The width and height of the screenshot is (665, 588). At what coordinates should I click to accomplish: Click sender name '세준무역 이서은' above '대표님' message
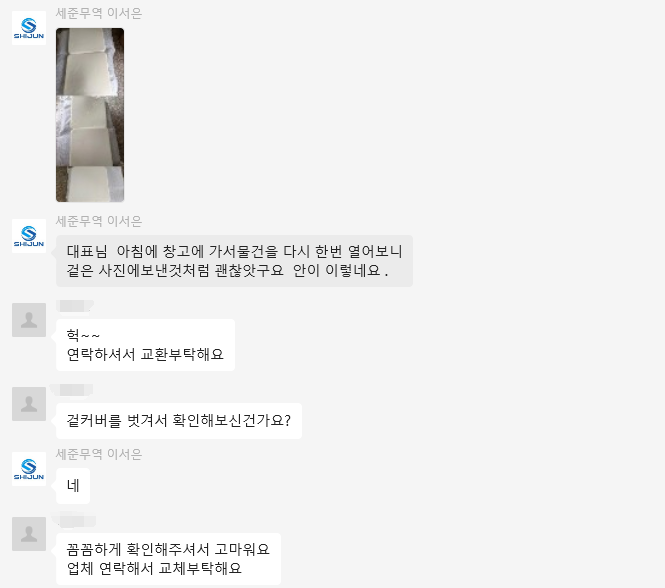pos(99,221)
